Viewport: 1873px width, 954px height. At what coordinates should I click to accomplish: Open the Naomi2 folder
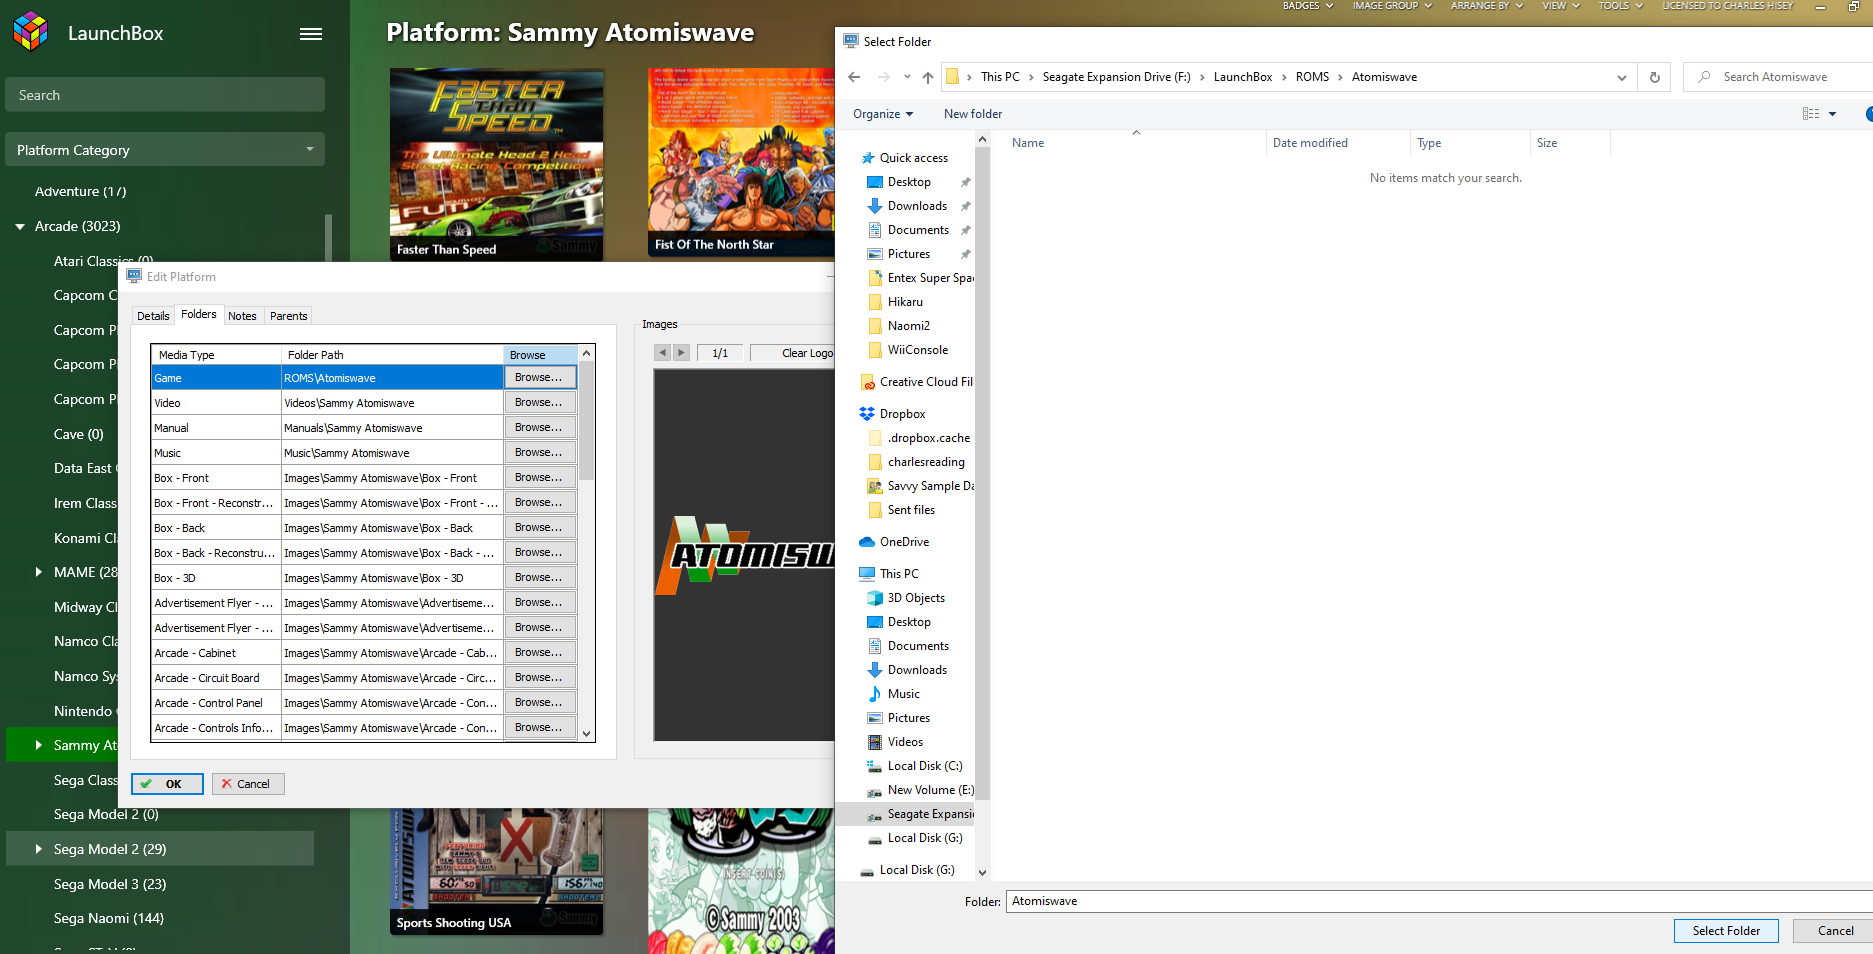(x=908, y=326)
